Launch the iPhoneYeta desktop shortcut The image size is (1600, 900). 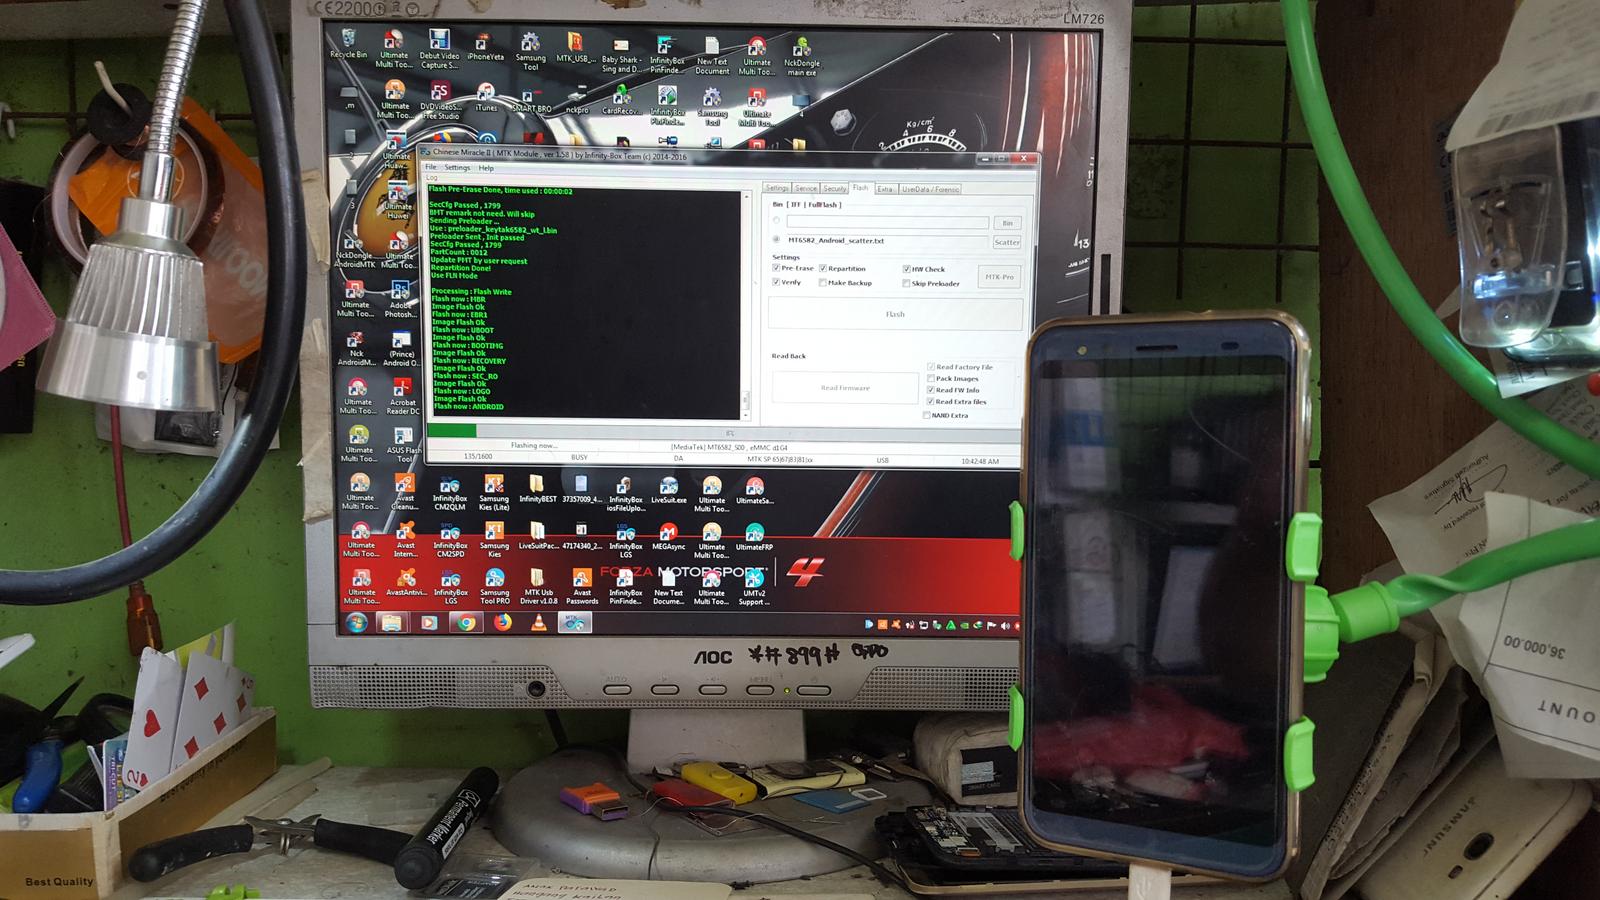coord(485,46)
